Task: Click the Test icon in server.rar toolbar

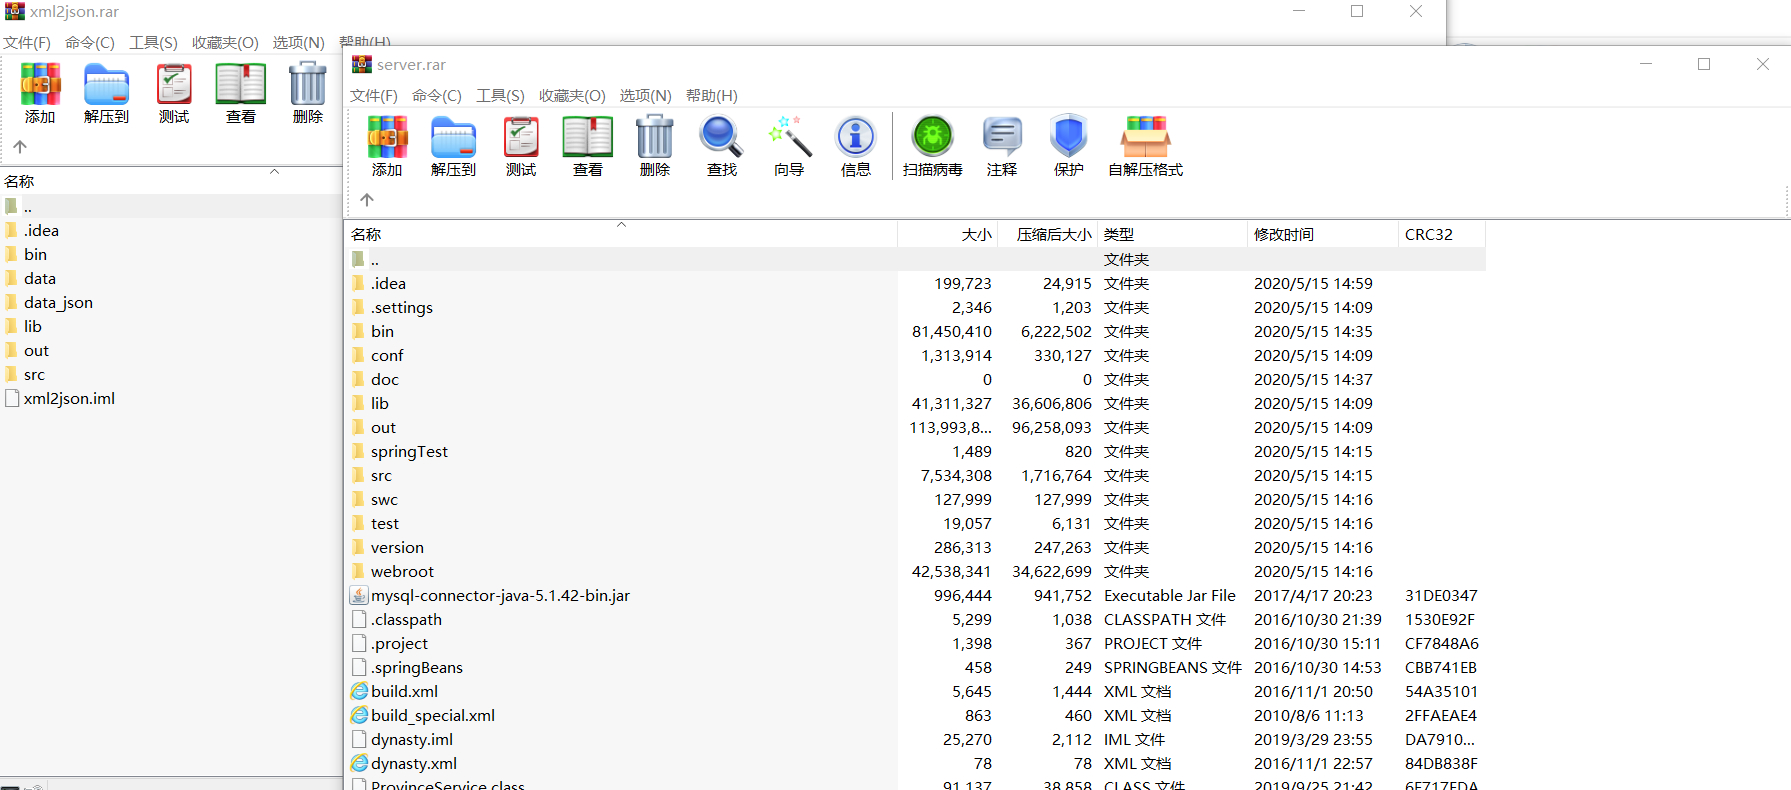Action: pos(521,137)
